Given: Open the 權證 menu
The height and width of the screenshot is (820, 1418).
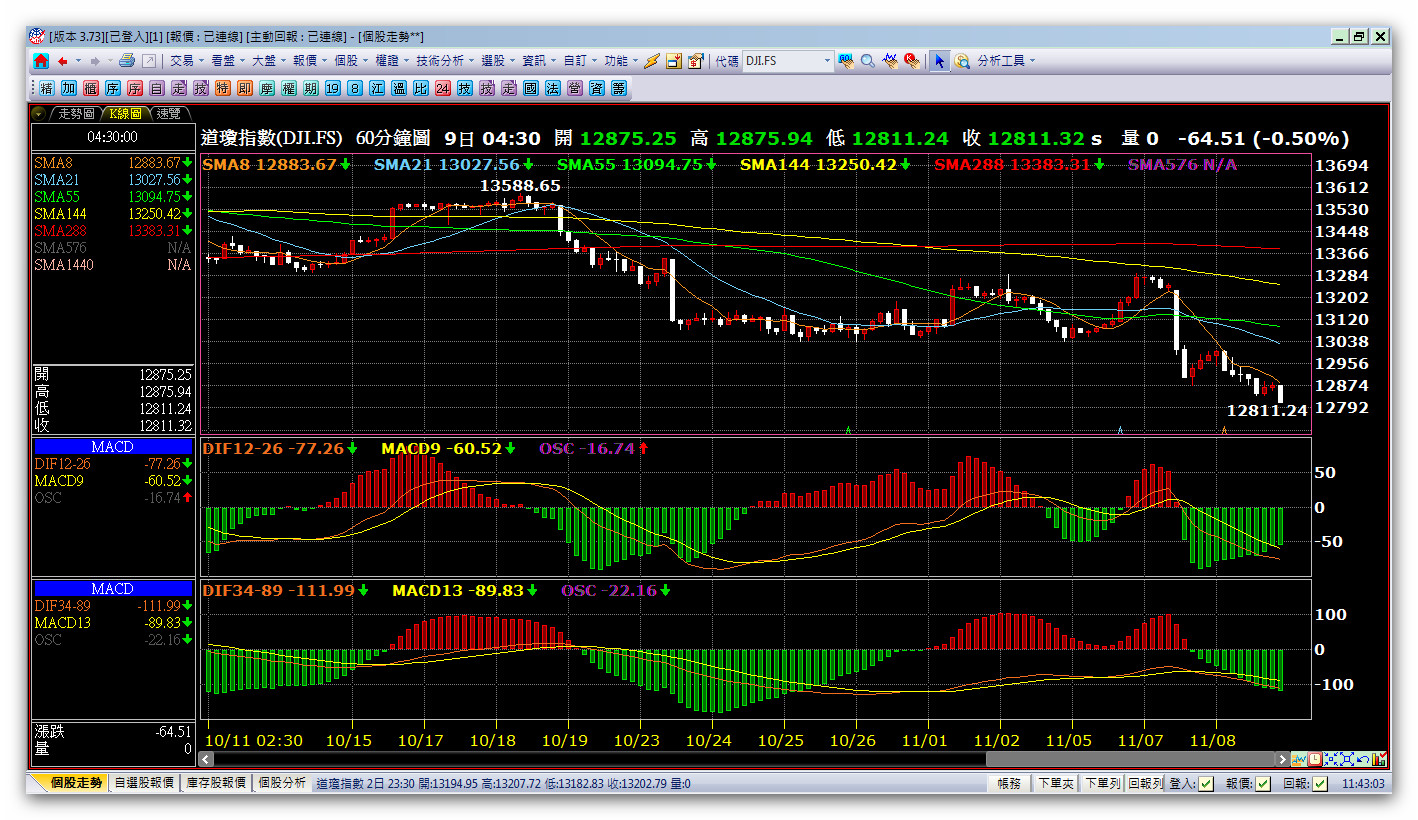Looking at the screenshot, I should (392, 61).
